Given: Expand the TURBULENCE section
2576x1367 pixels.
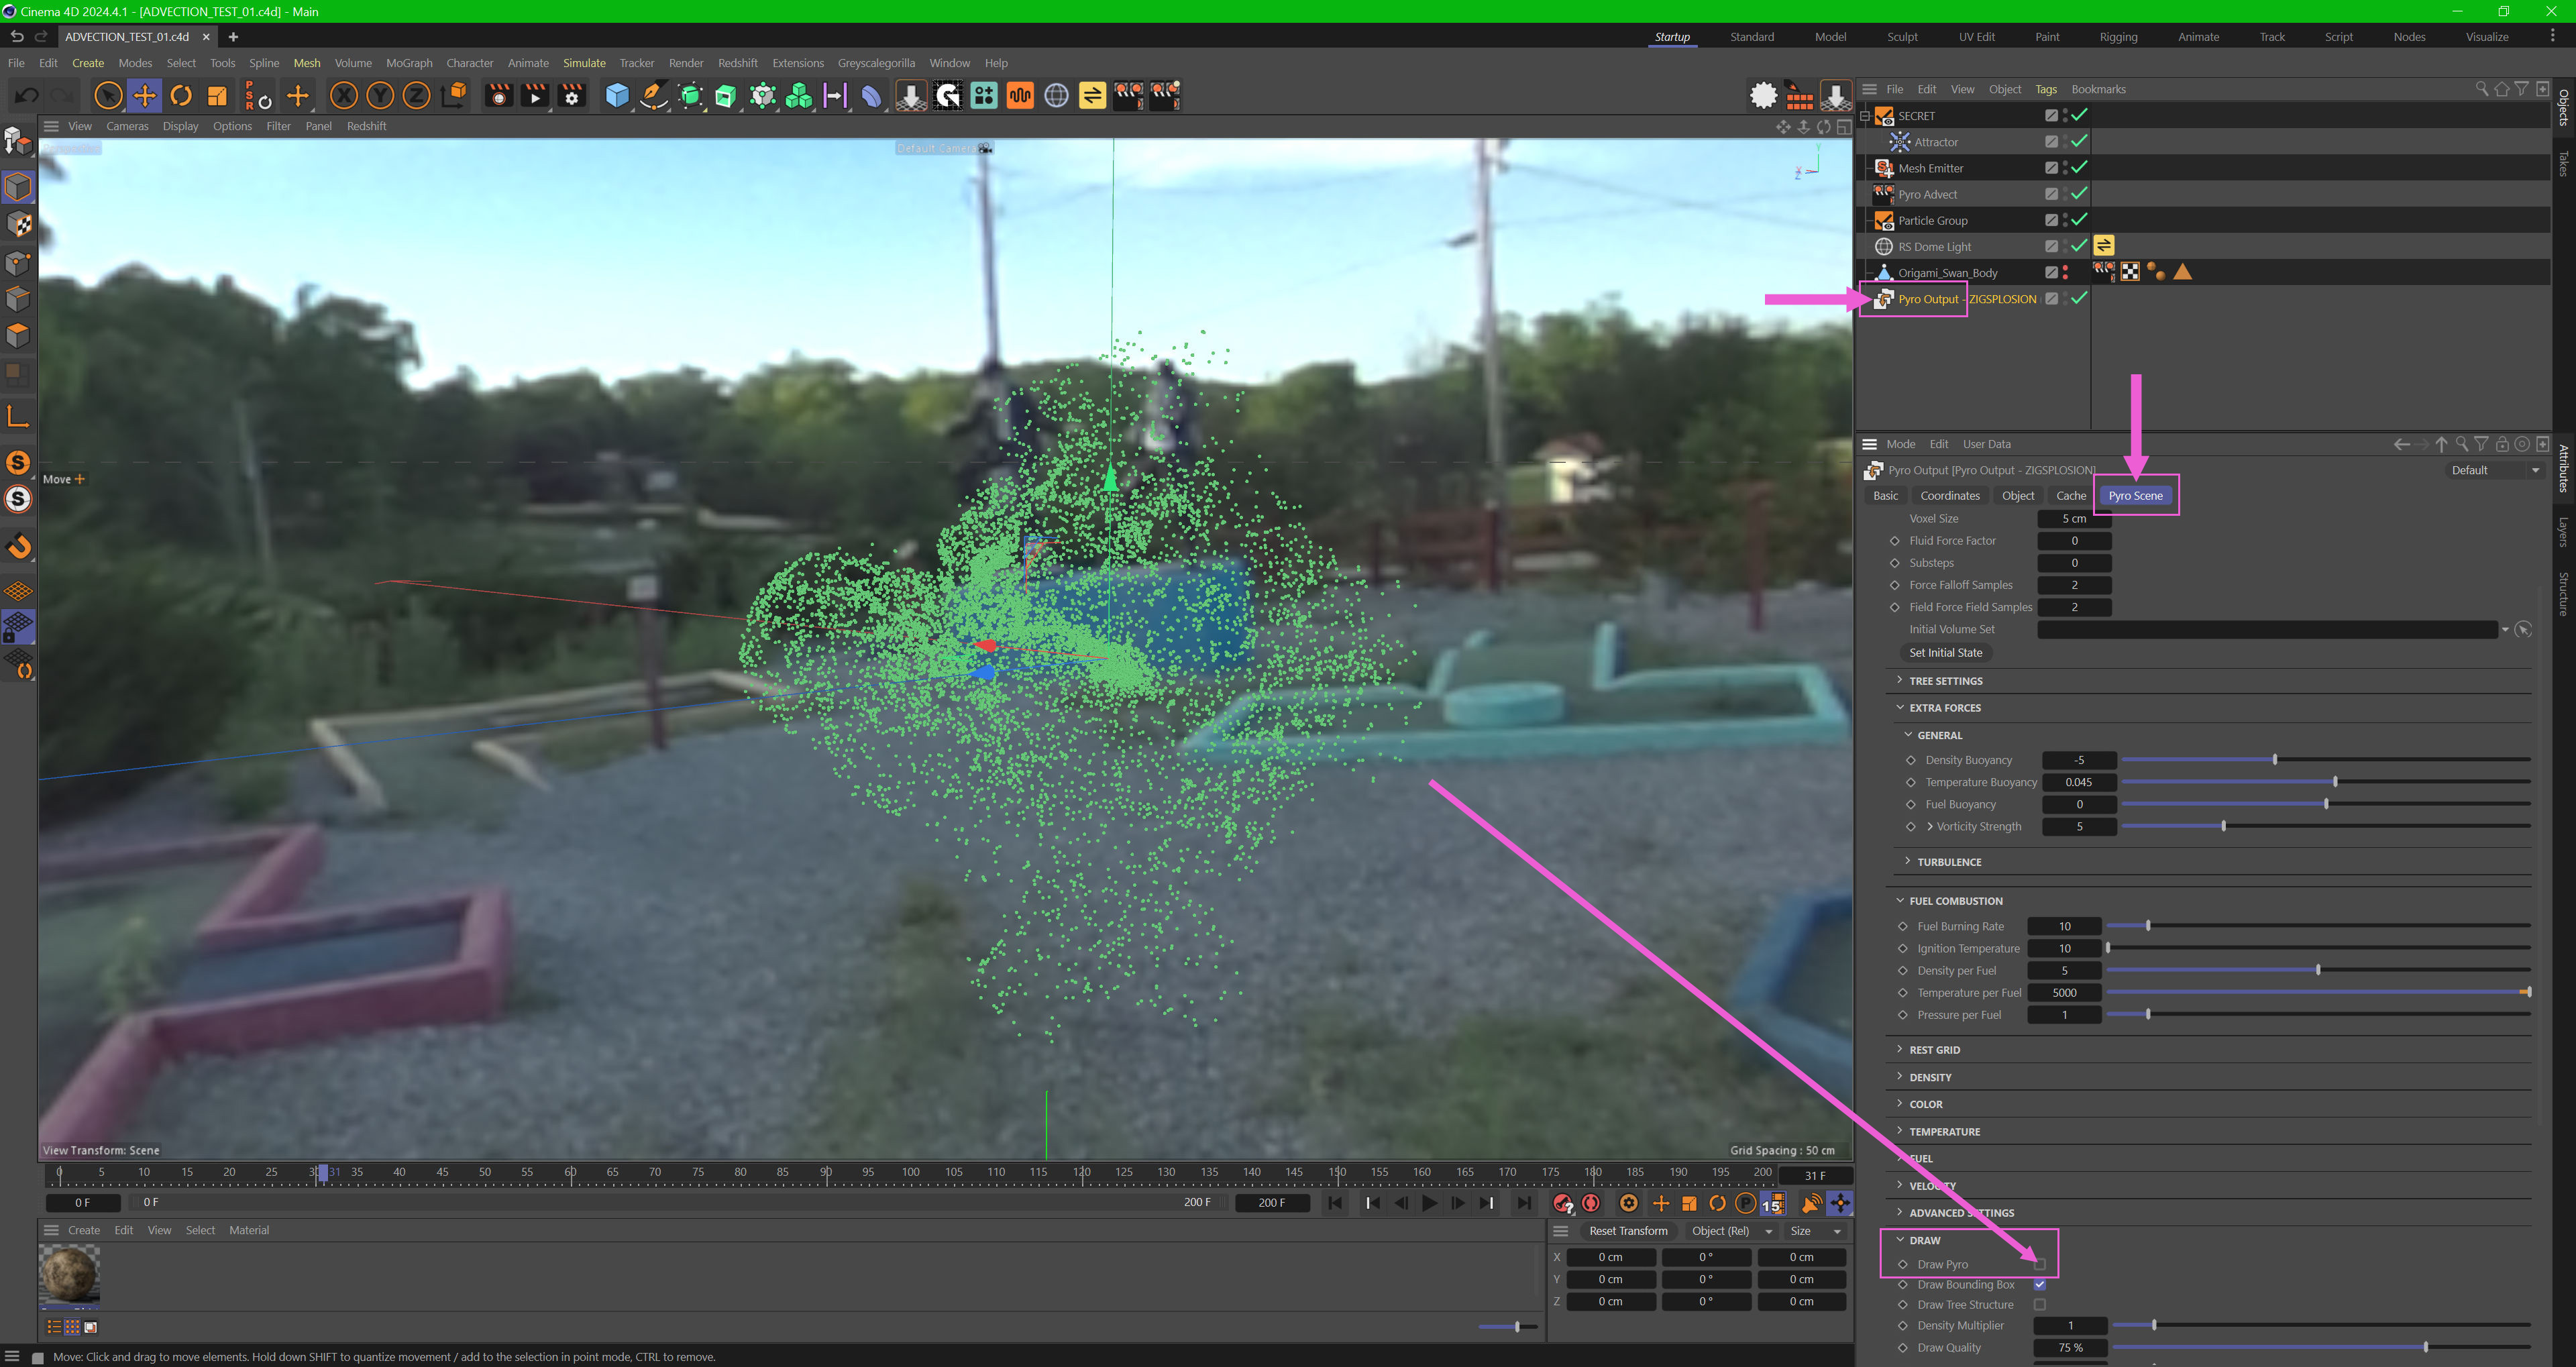Looking at the screenshot, I should pyautogui.click(x=1948, y=862).
